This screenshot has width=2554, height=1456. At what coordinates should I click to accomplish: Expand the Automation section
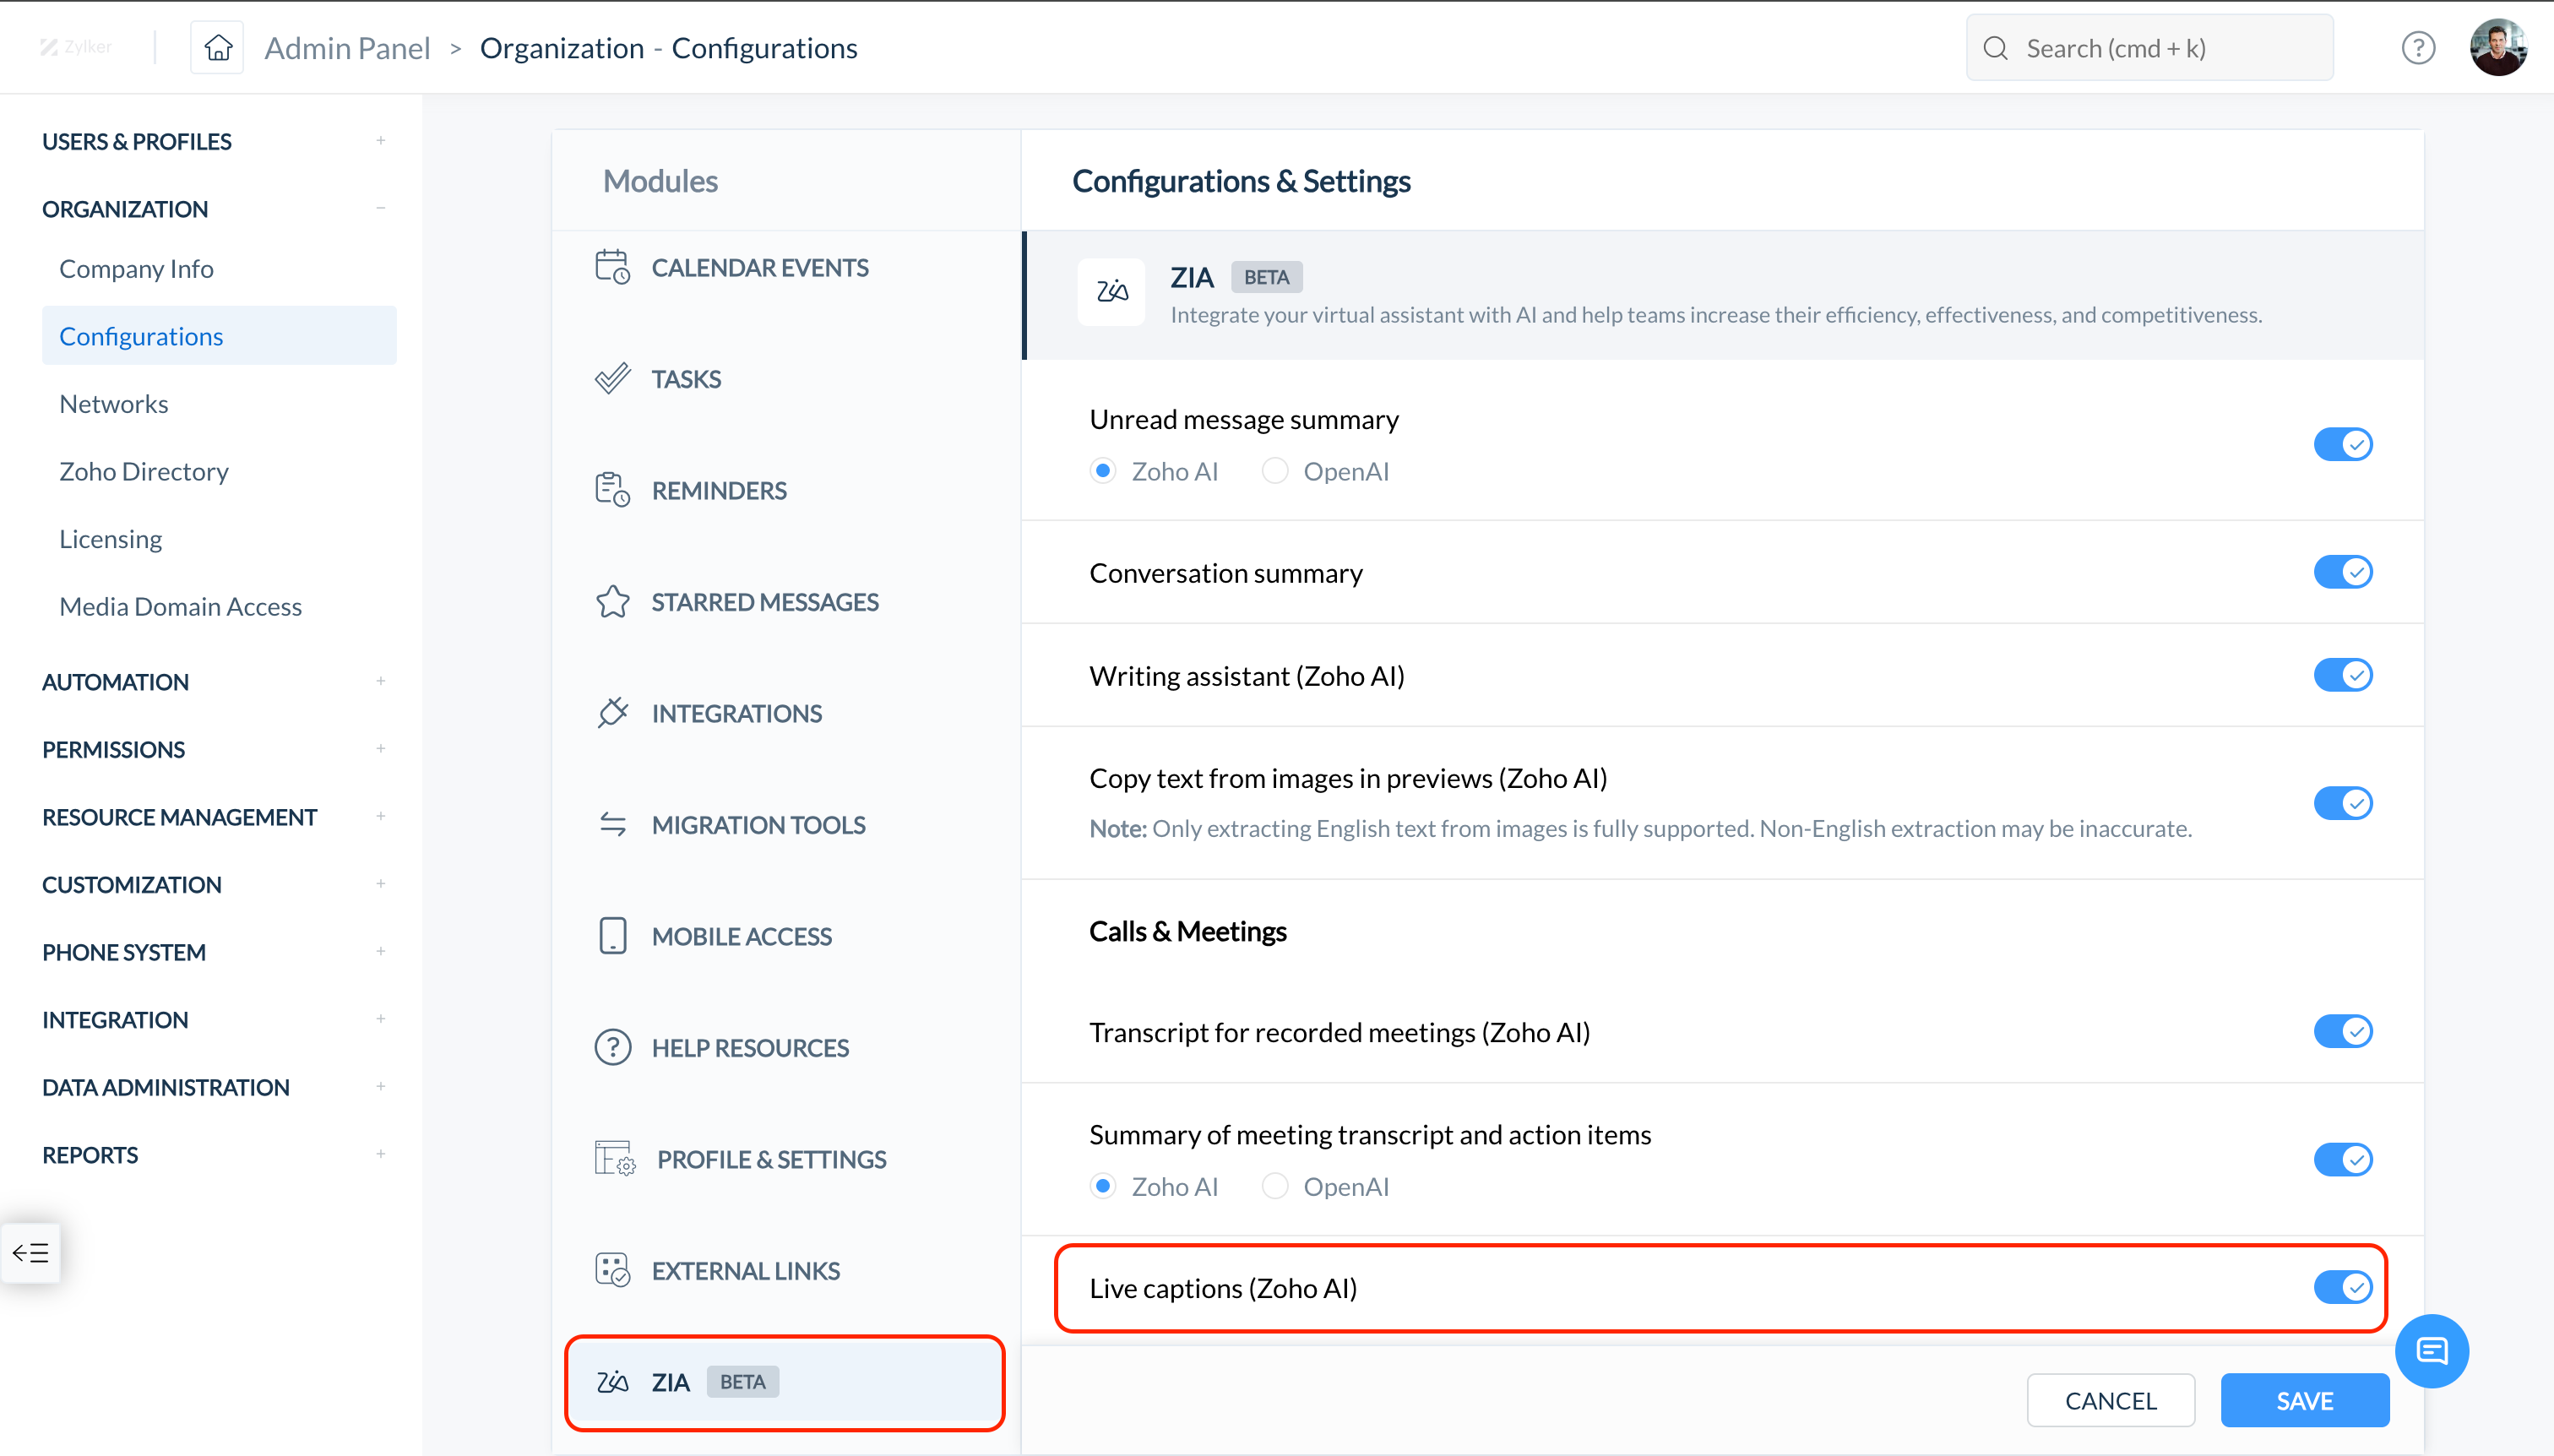point(381,681)
